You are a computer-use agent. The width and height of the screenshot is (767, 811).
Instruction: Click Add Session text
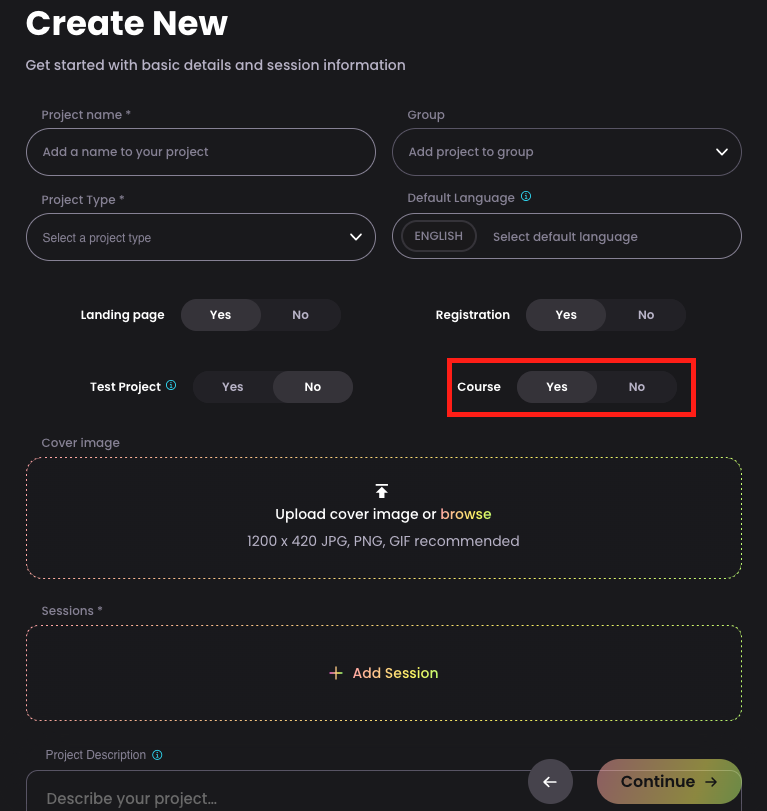(395, 673)
